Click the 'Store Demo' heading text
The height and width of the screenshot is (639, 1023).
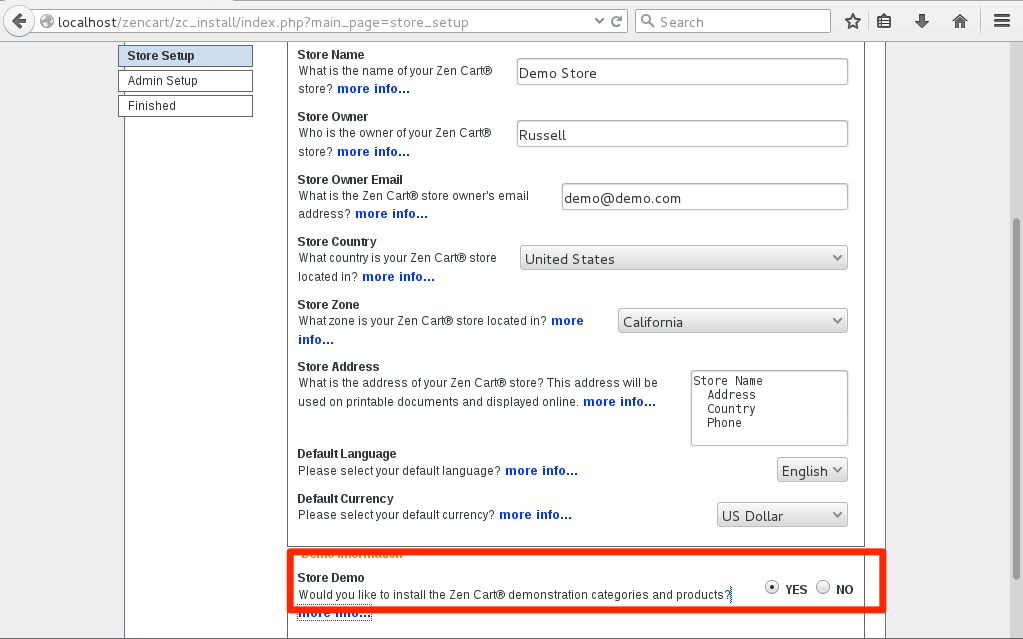click(331, 578)
